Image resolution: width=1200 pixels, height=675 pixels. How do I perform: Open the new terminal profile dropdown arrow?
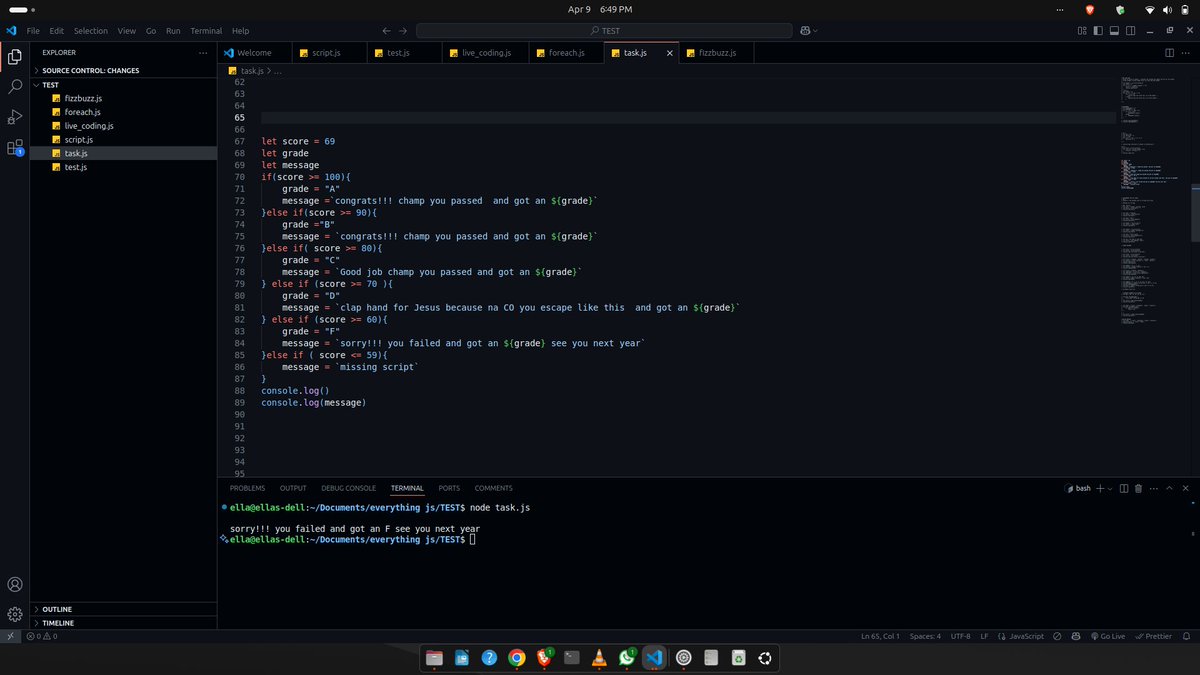pos(1111,488)
